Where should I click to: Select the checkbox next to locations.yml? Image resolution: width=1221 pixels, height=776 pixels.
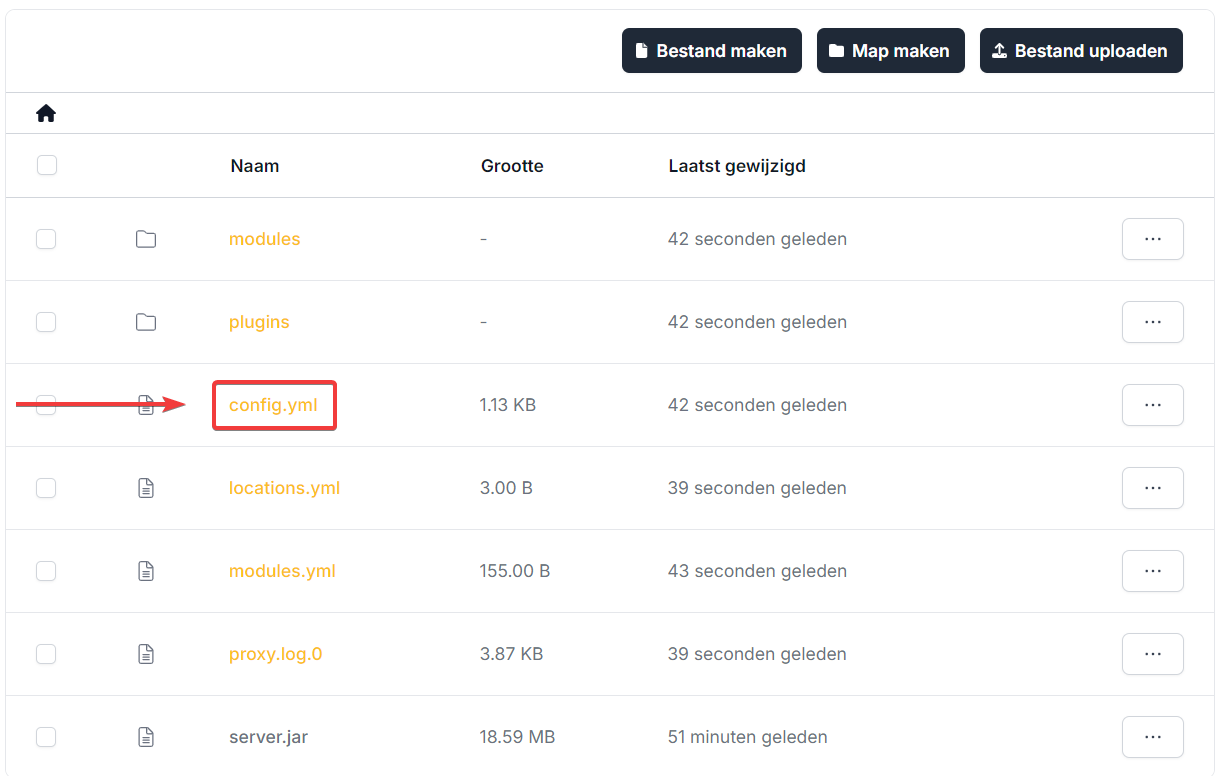(x=46, y=488)
